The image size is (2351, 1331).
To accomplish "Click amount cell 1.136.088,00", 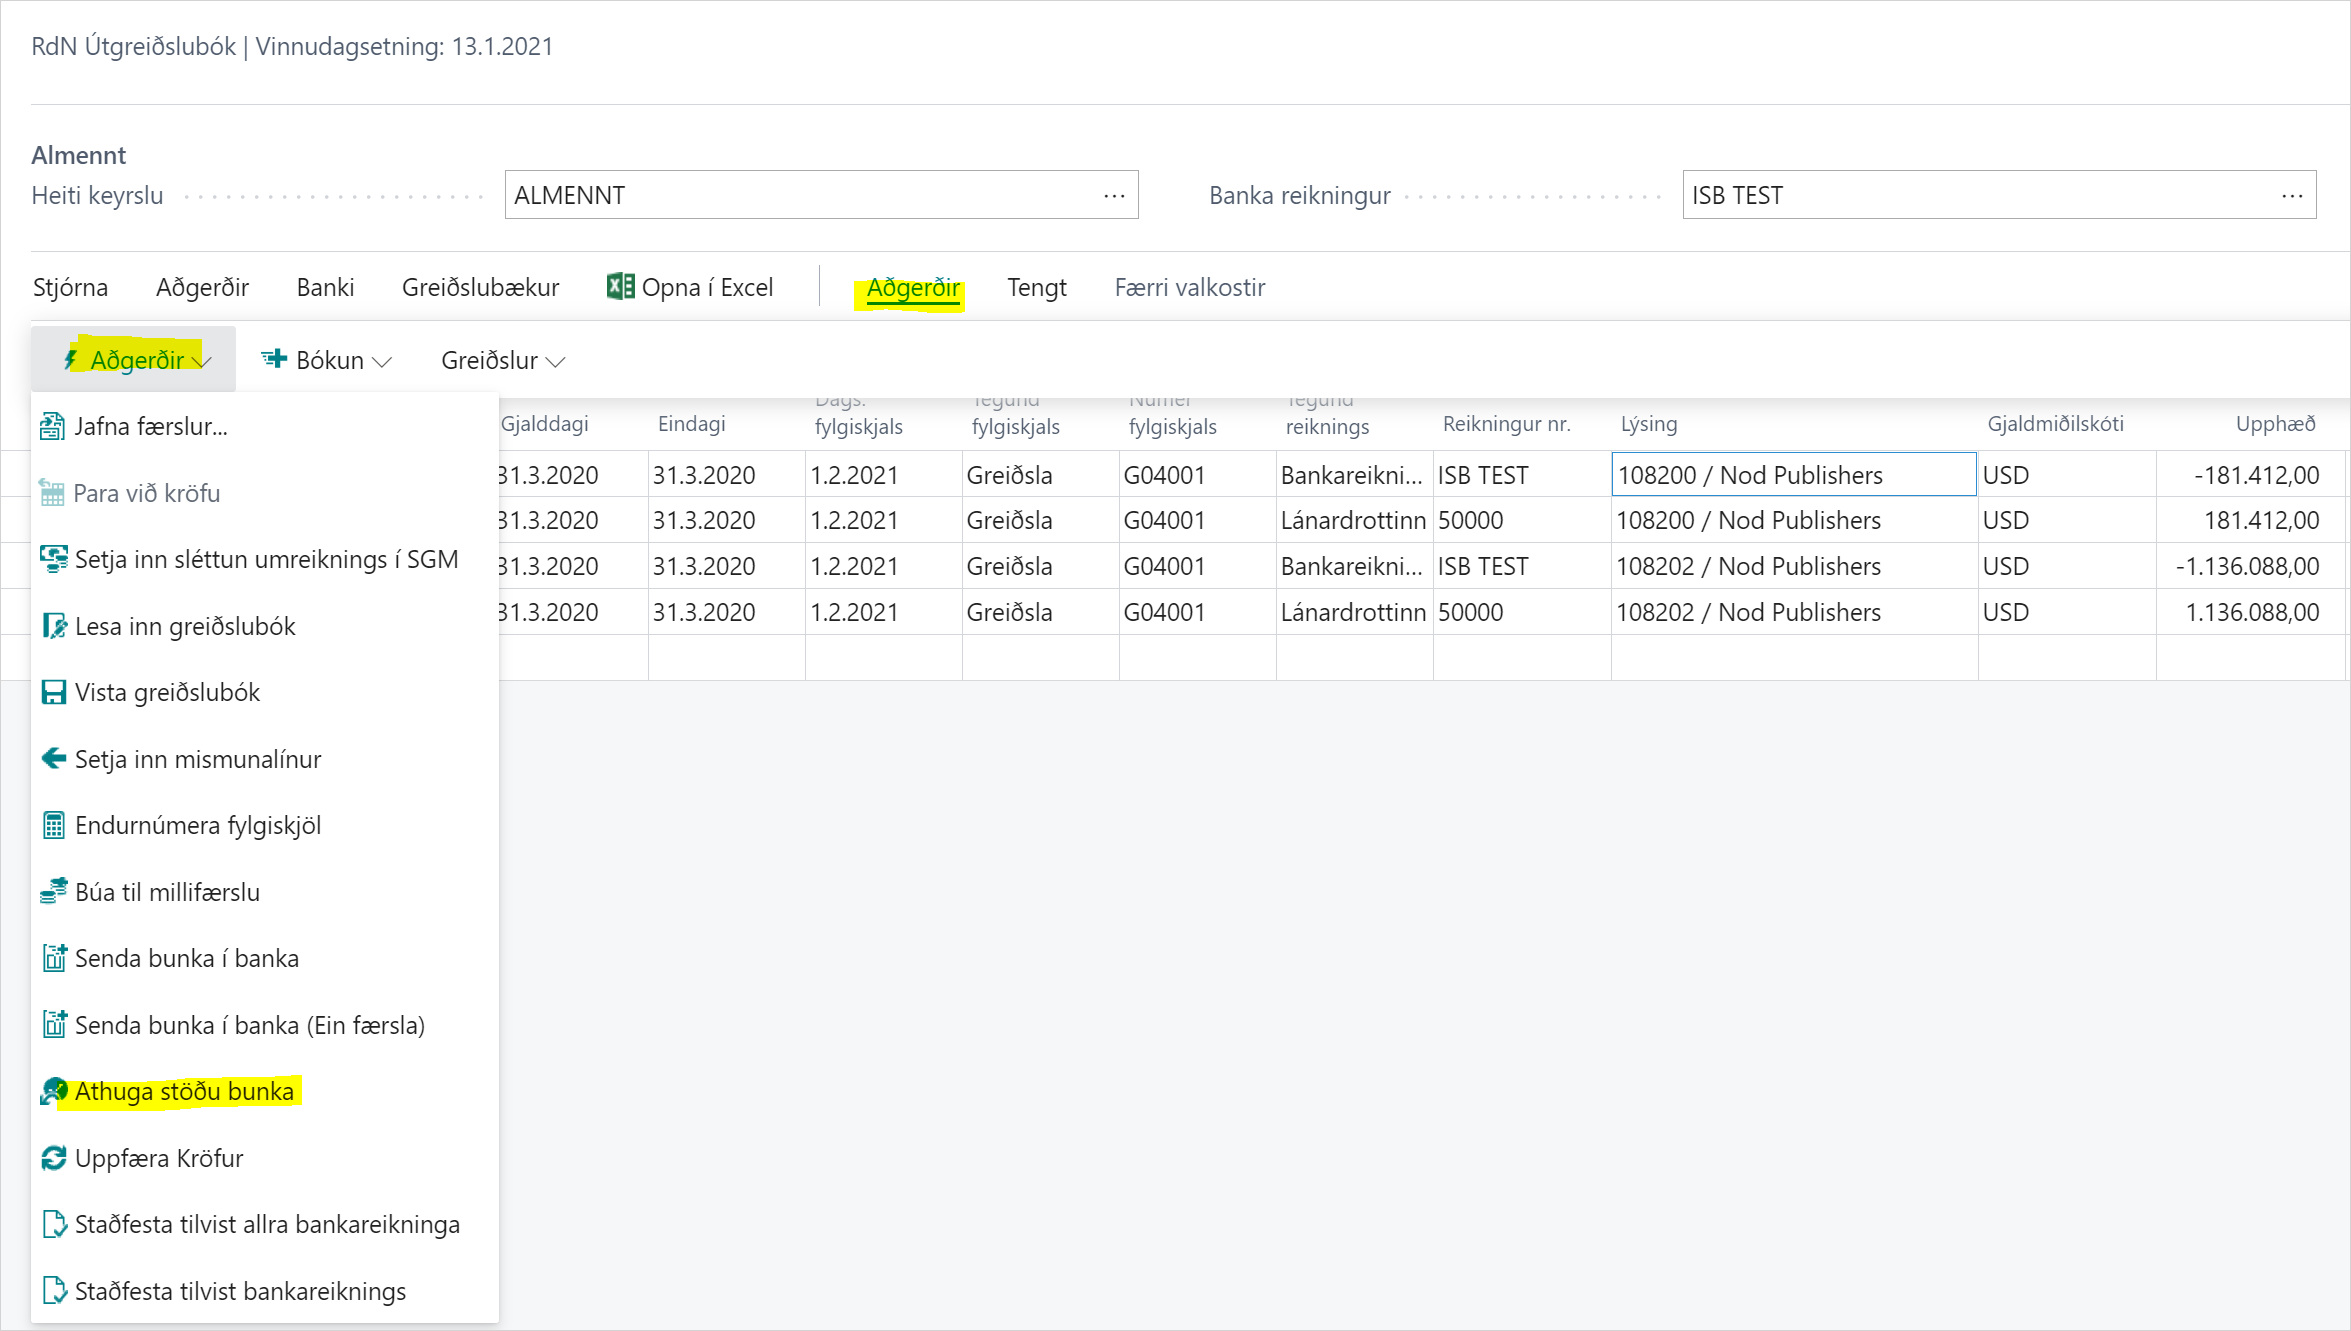I will (x=2252, y=612).
